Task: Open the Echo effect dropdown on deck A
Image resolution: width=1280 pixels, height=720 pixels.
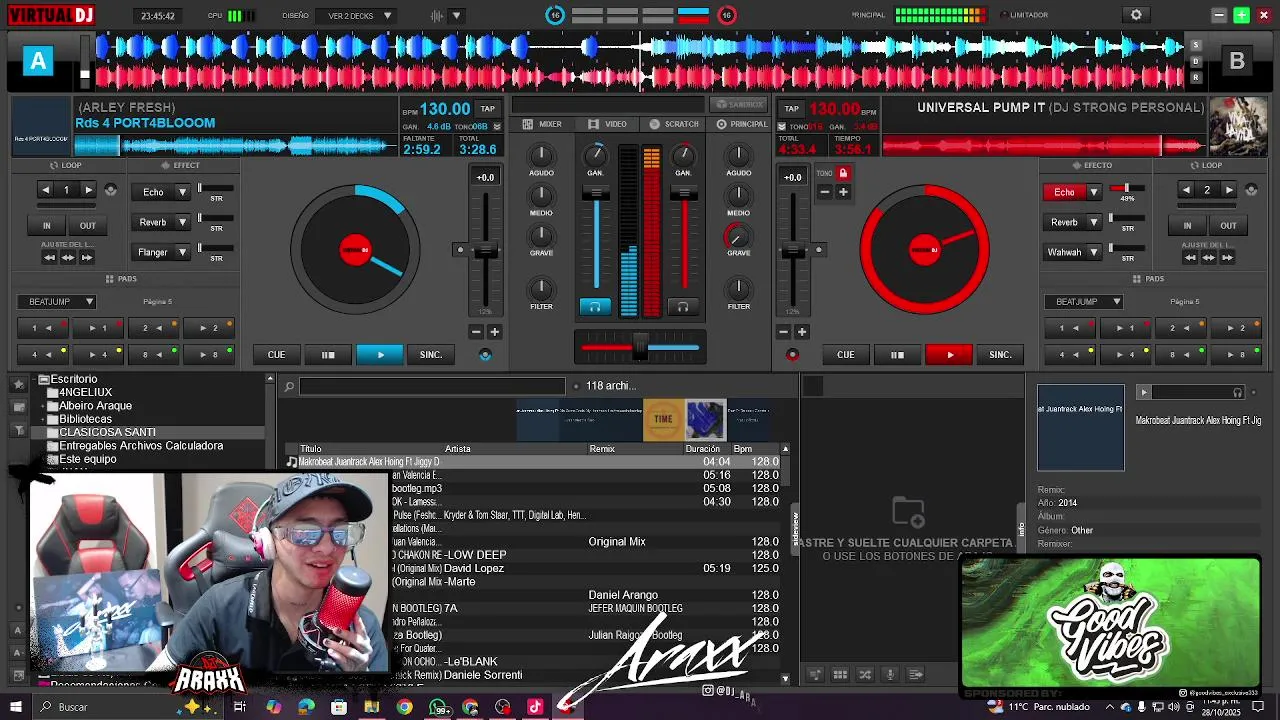Action: point(182,192)
